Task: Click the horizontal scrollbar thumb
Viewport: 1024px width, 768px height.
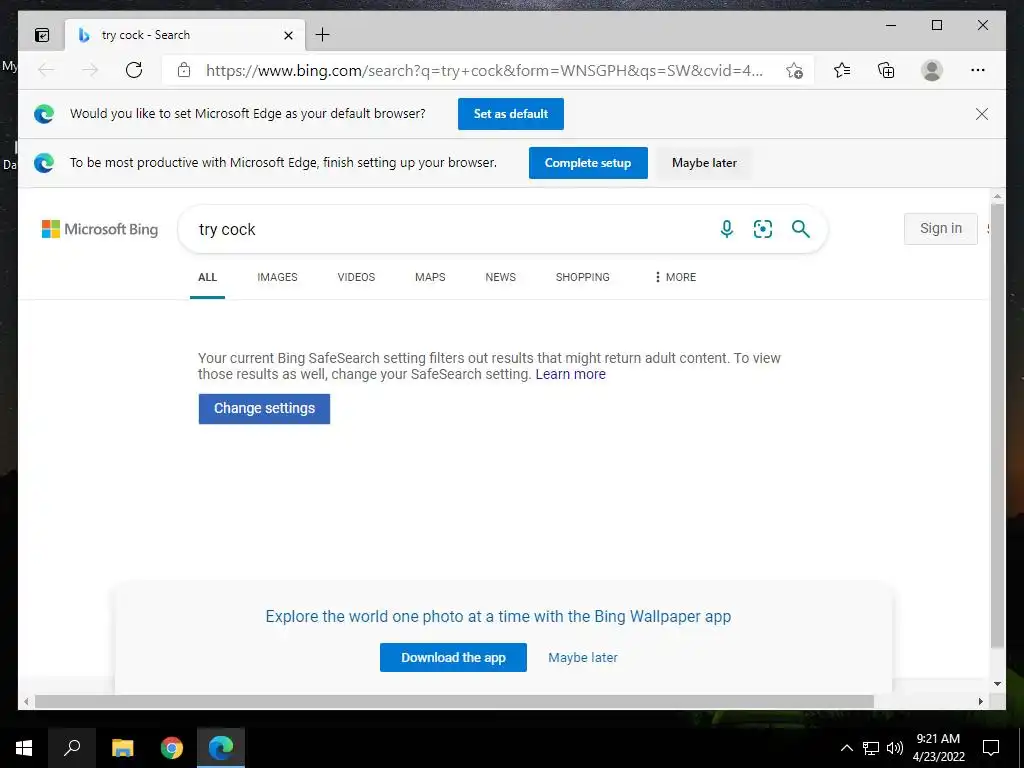Action: click(x=454, y=701)
